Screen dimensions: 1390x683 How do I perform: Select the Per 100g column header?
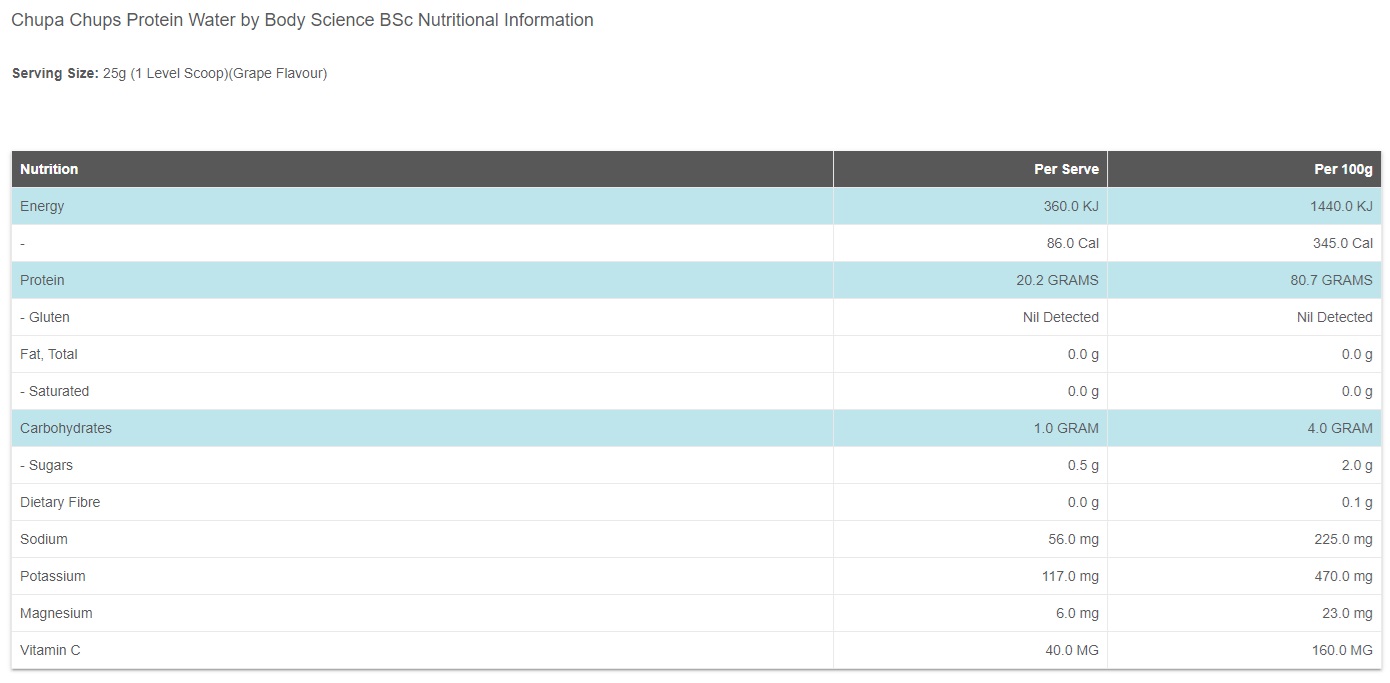point(1343,169)
